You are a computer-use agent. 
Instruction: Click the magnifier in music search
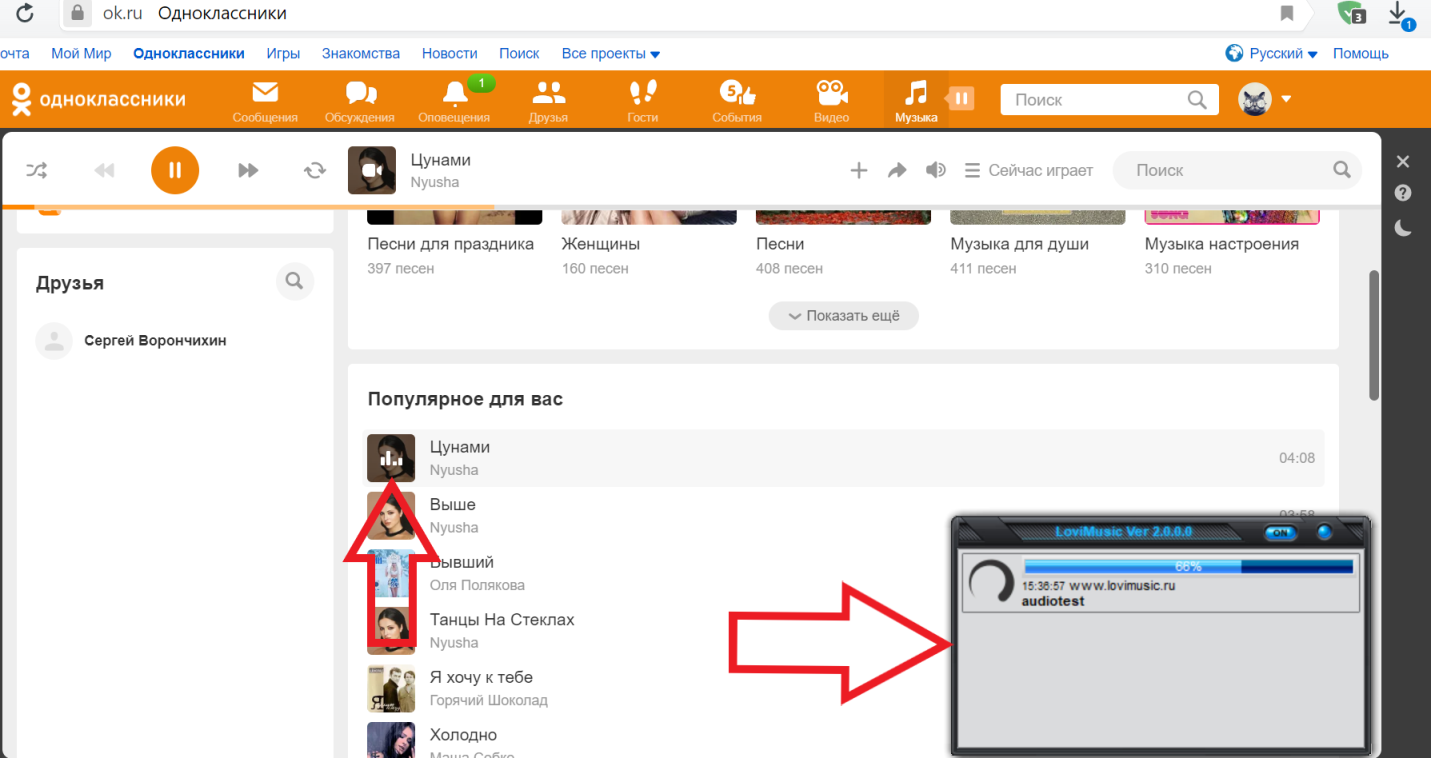click(1342, 170)
